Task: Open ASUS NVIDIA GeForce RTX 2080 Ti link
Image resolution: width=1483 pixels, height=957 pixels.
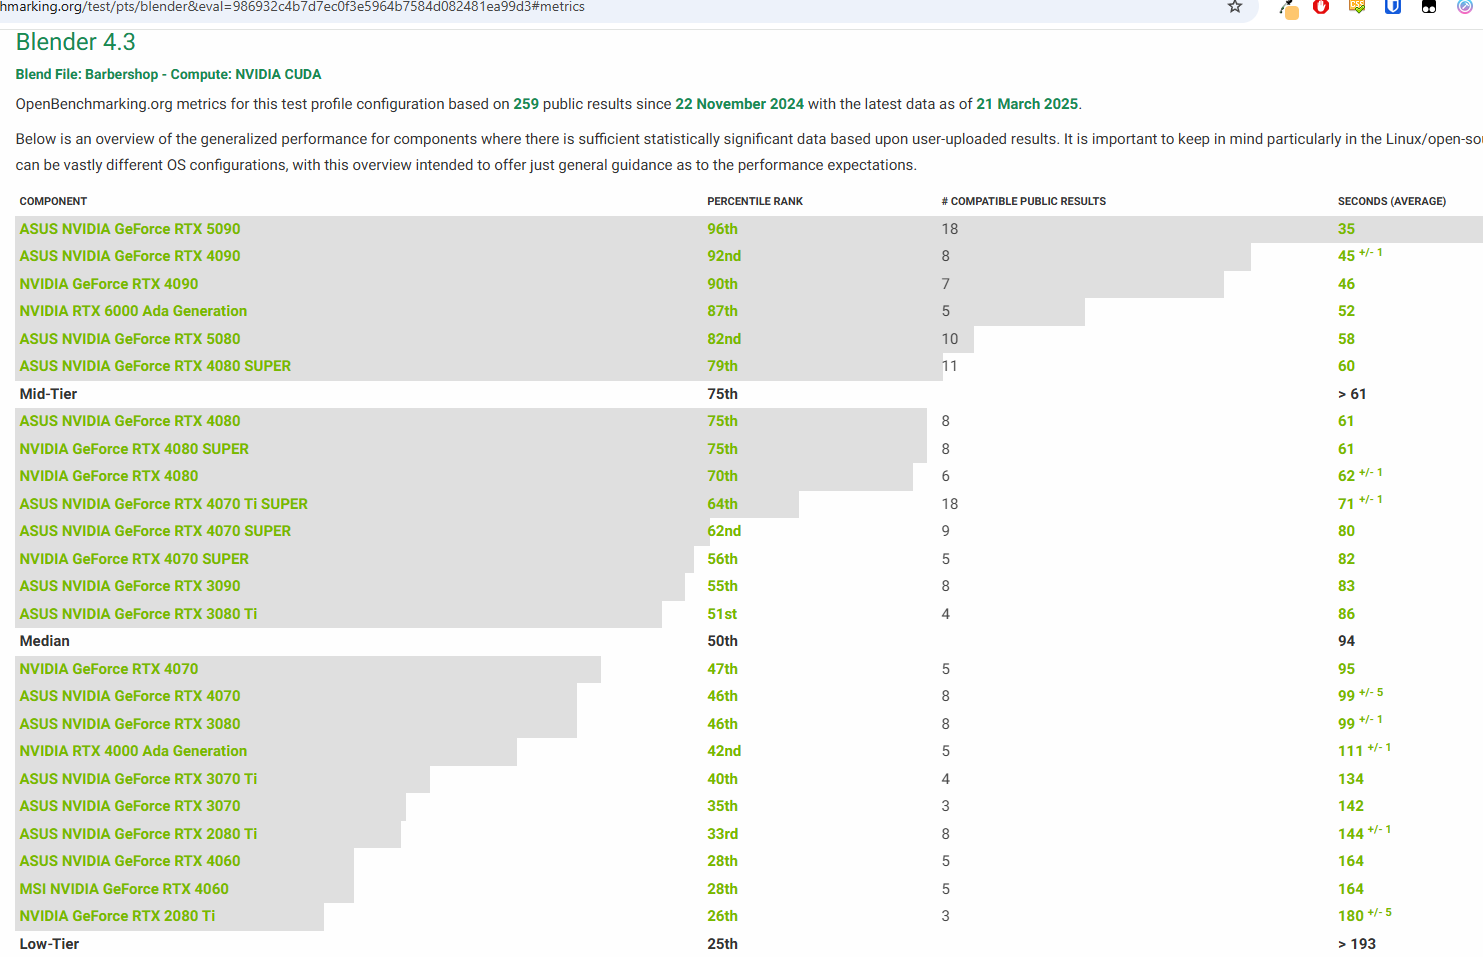Action: point(138,834)
